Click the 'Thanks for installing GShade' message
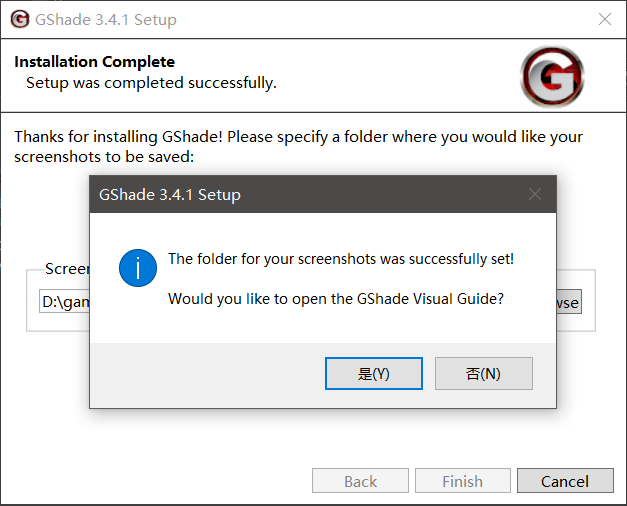 [x=298, y=146]
